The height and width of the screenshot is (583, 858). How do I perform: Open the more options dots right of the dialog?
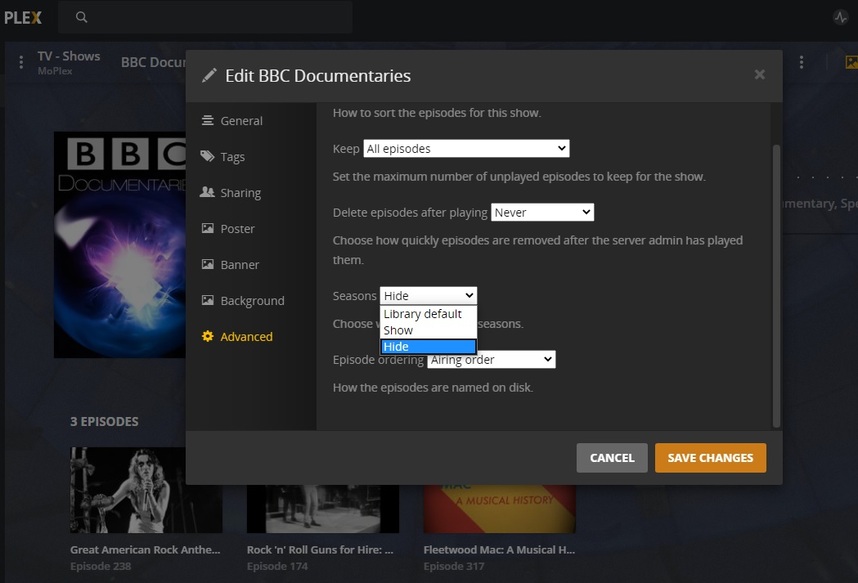(x=801, y=62)
